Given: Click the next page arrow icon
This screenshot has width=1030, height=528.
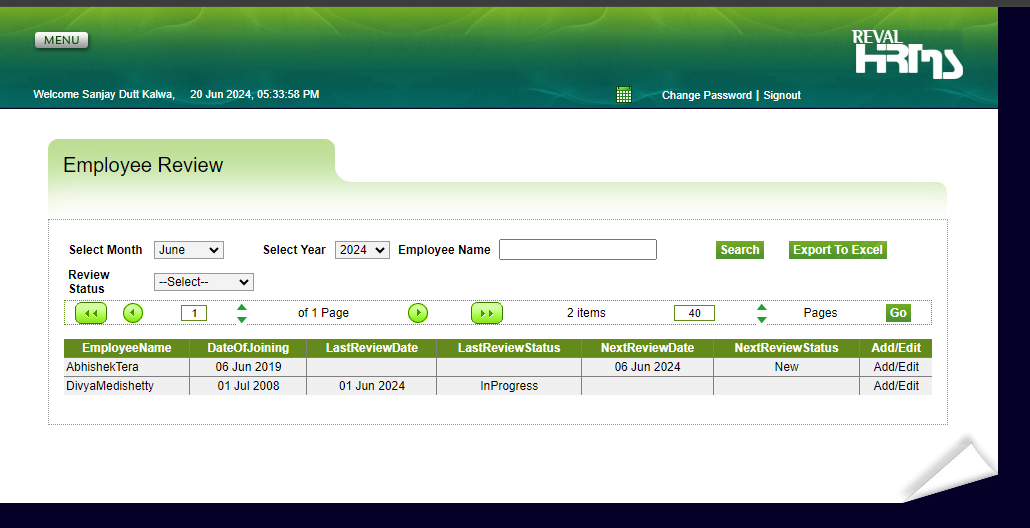Looking at the screenshot, I should (418, 313).
